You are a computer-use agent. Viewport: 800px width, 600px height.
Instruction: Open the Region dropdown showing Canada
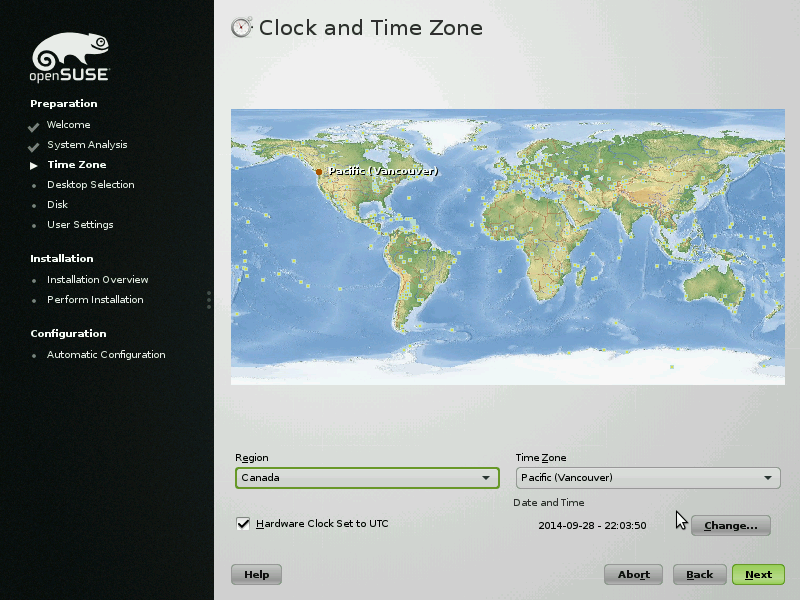tap(367, 478)
